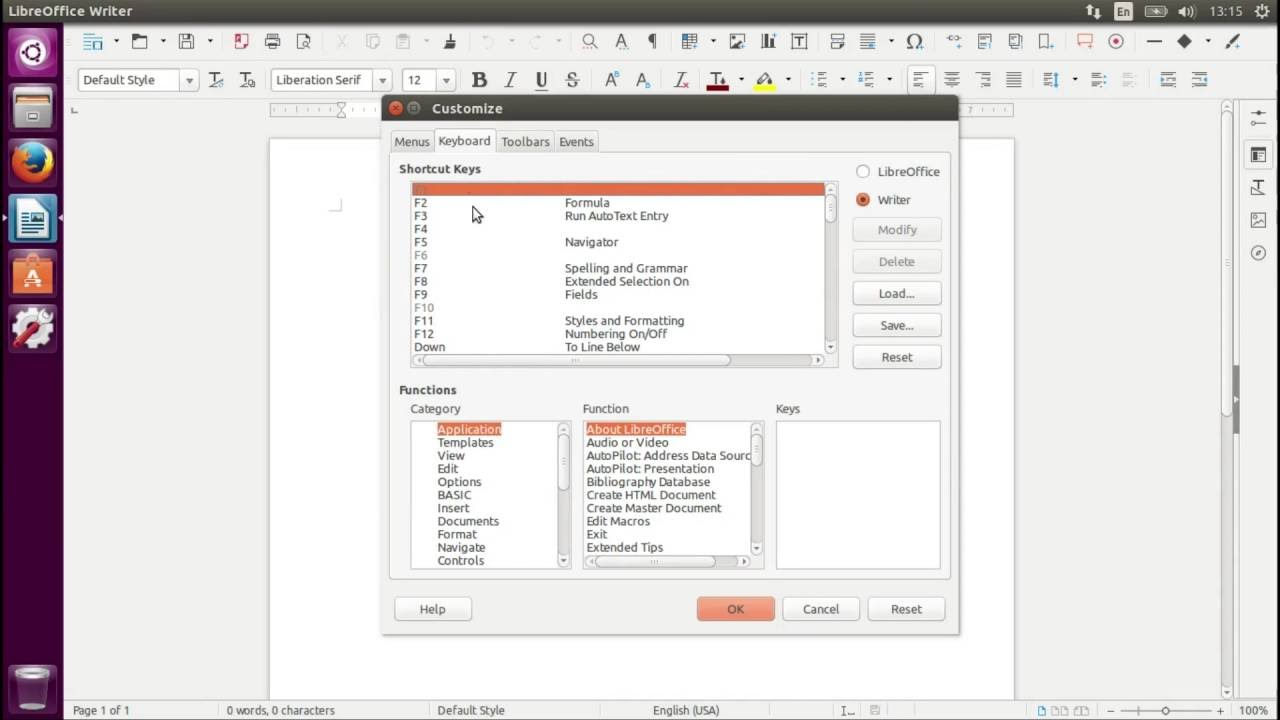Click the Insert Text Box icon
The width and height of the screenshot is (1280, 720).
click(799, 42)
